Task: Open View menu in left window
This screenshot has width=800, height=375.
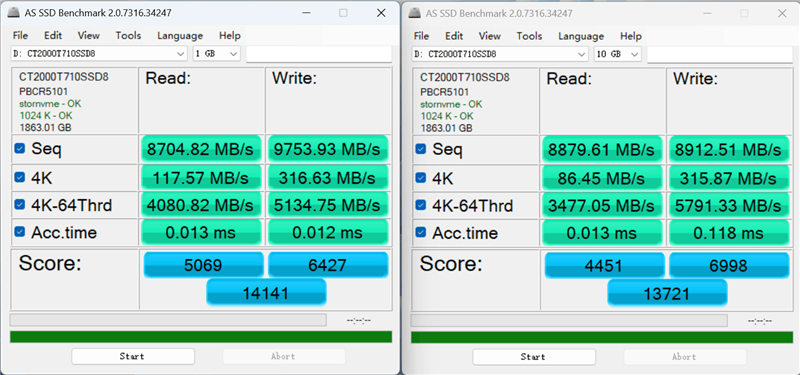Action: (89, 36)
